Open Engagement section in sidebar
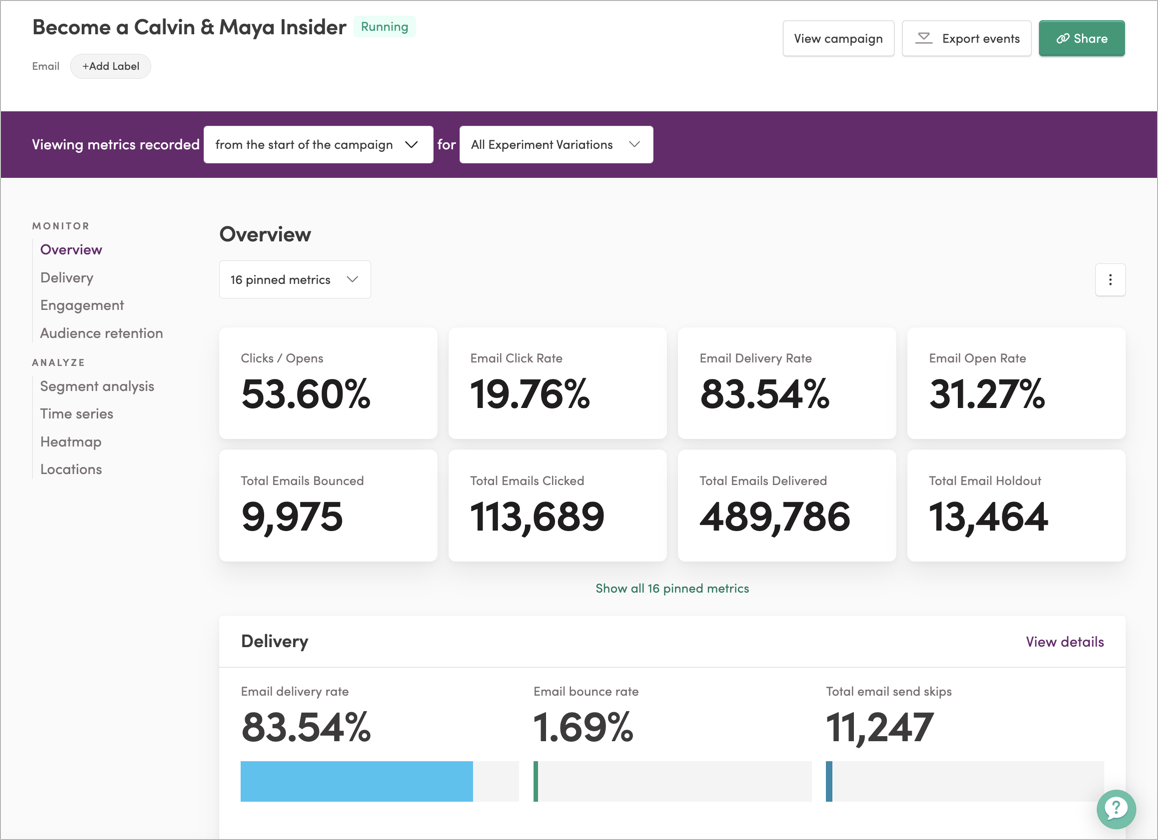This screenshot has width=1158, height=840. 82,305
